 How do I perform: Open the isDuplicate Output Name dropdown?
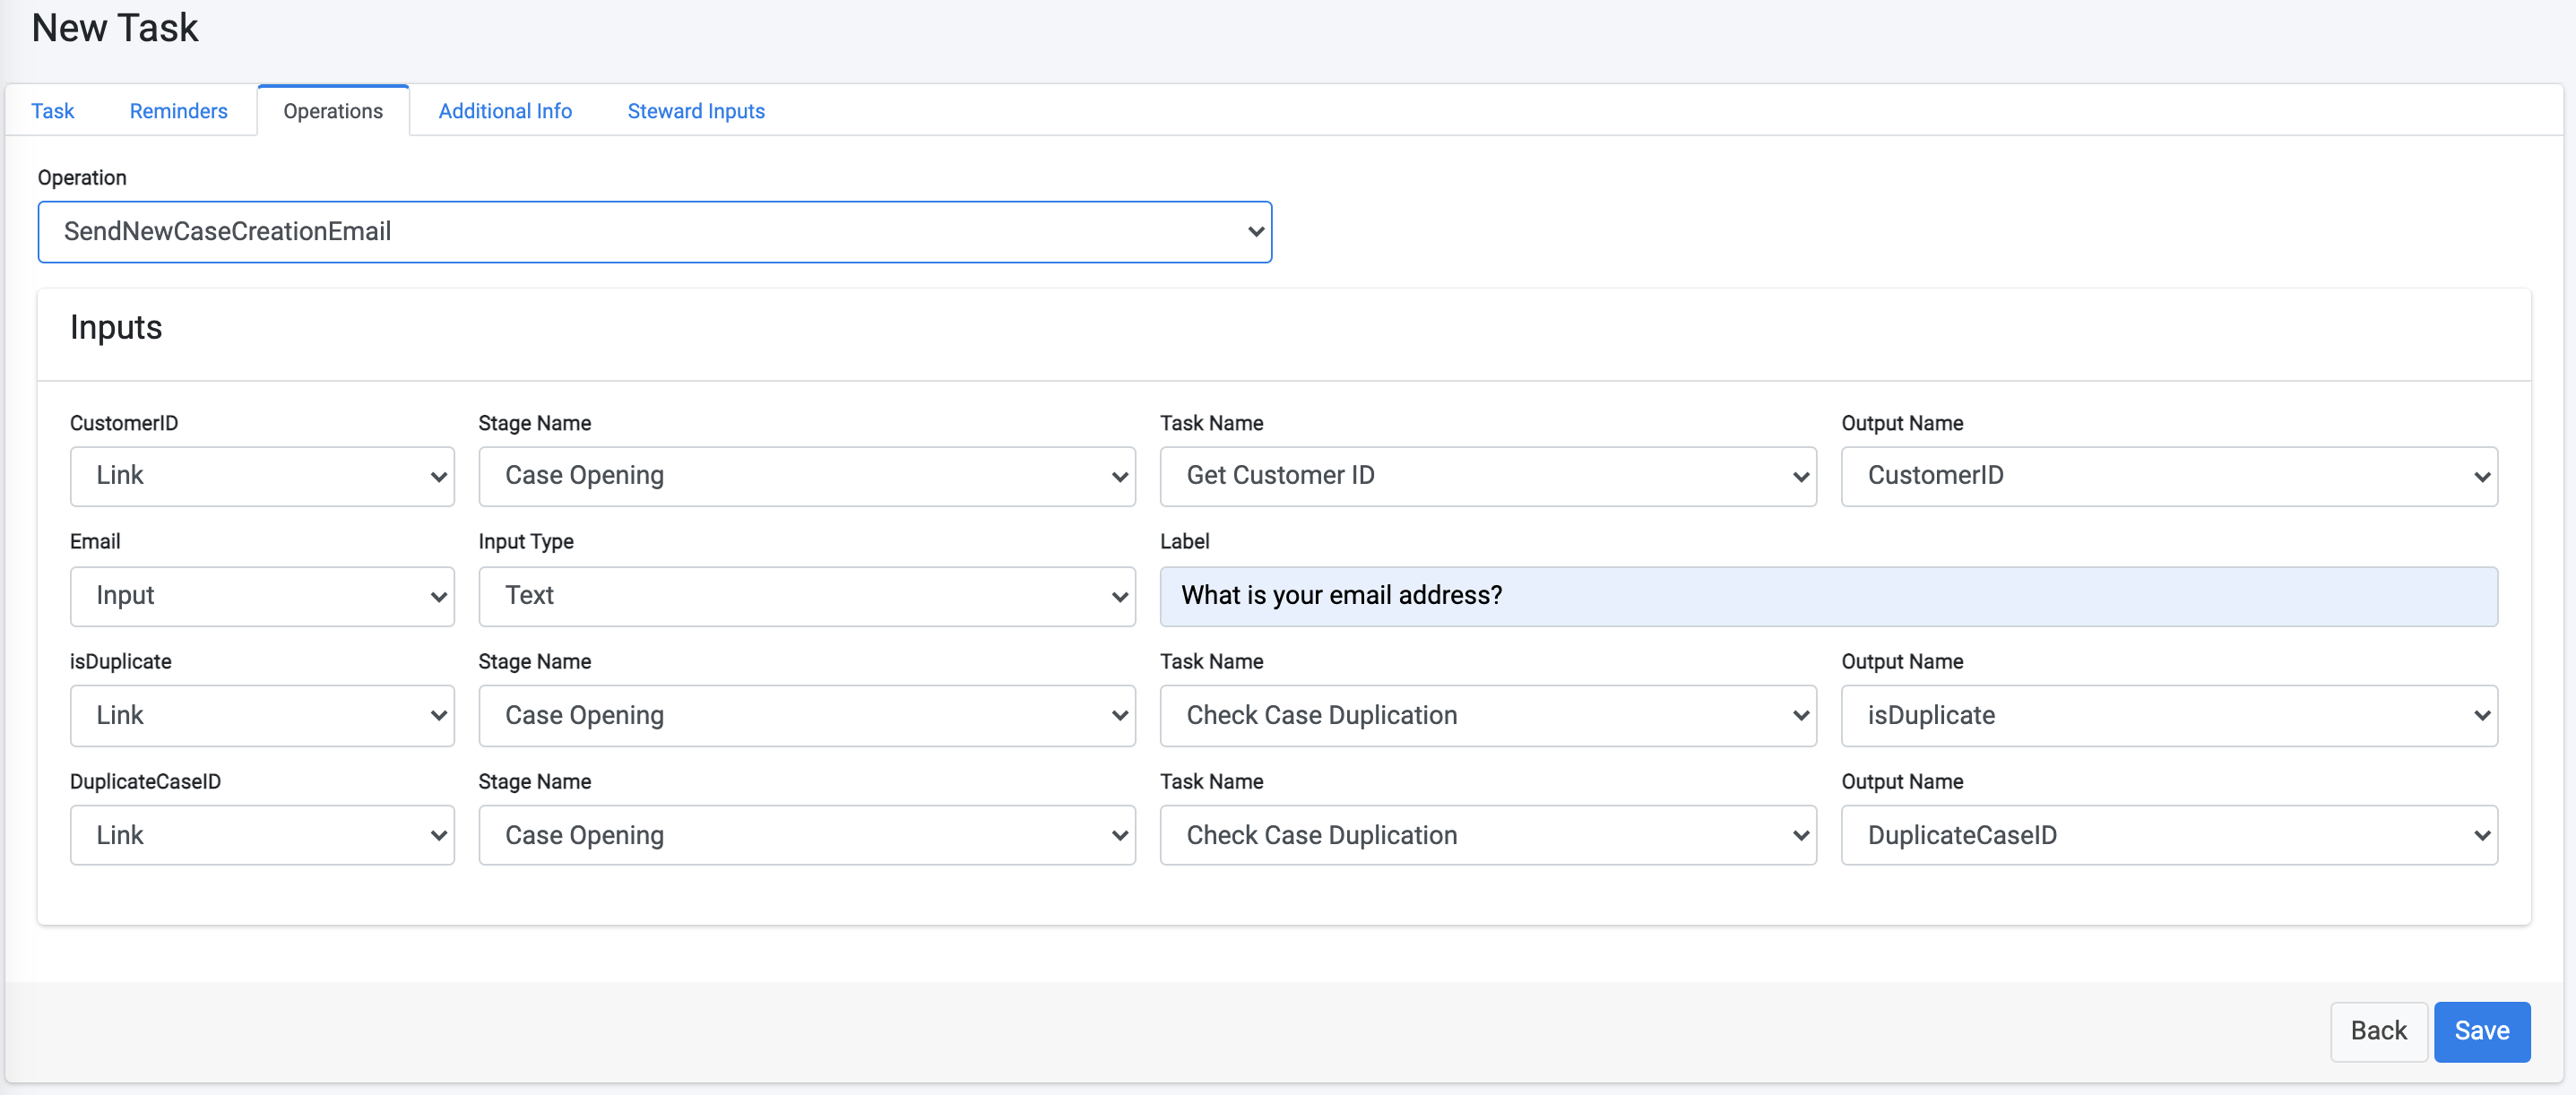(x=2168, y=716)
